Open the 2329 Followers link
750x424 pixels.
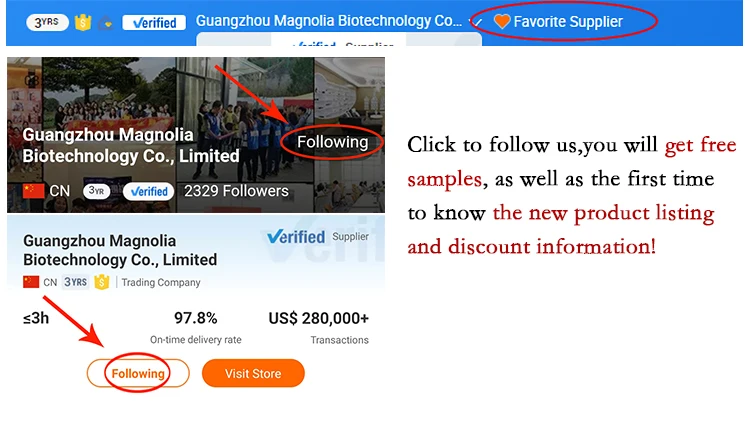pyautogui.click(x=236, y=191)
